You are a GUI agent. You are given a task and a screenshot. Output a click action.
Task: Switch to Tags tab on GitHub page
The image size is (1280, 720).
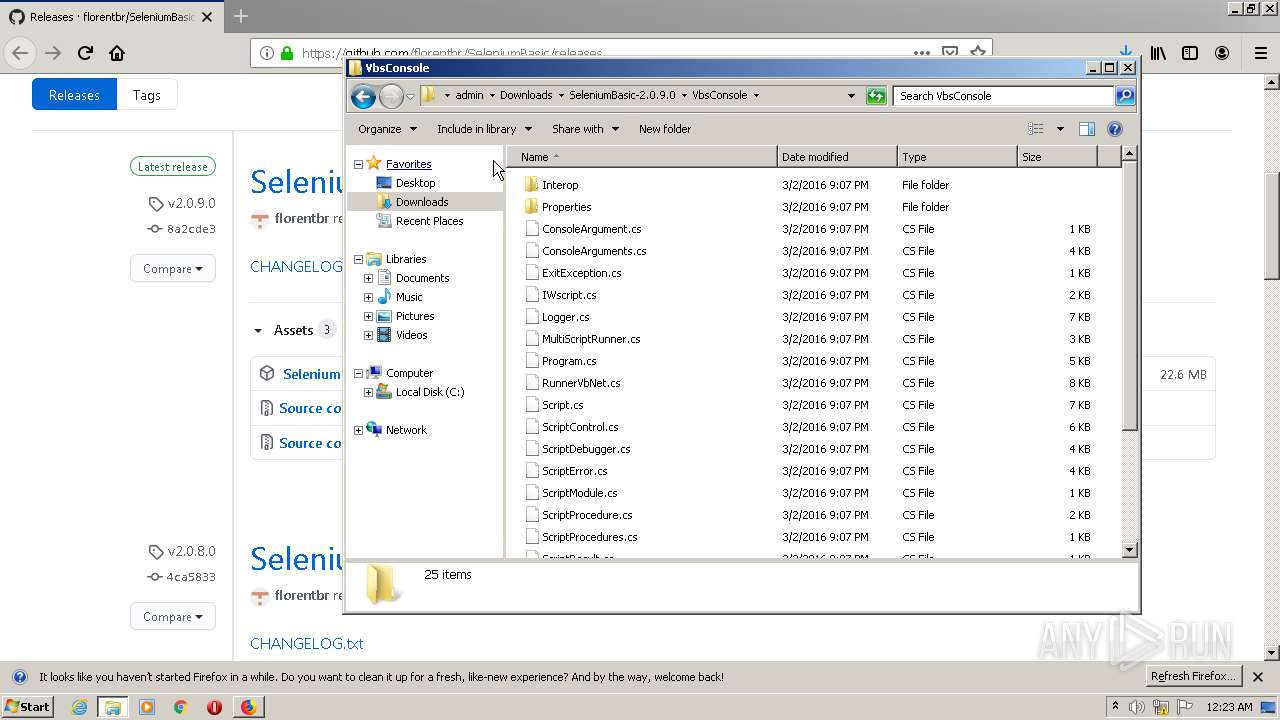tap(147, 95)
